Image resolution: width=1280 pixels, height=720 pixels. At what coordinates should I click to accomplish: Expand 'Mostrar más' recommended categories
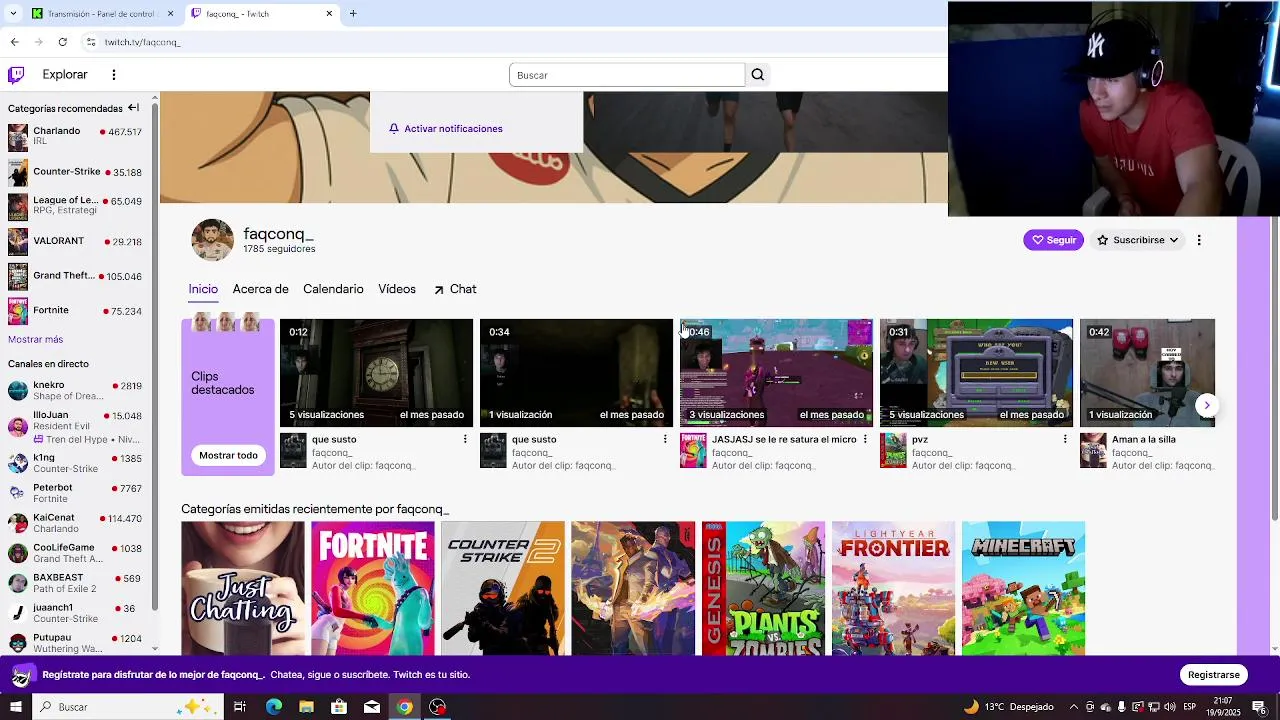(35, 339)
